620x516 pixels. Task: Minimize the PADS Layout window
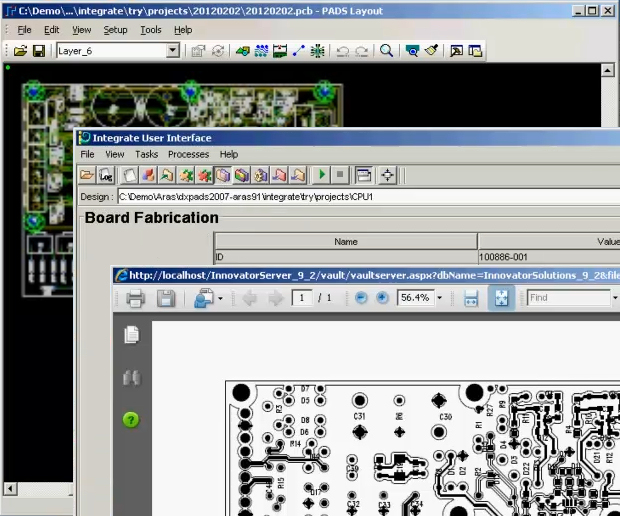click(x=578, y=11)
